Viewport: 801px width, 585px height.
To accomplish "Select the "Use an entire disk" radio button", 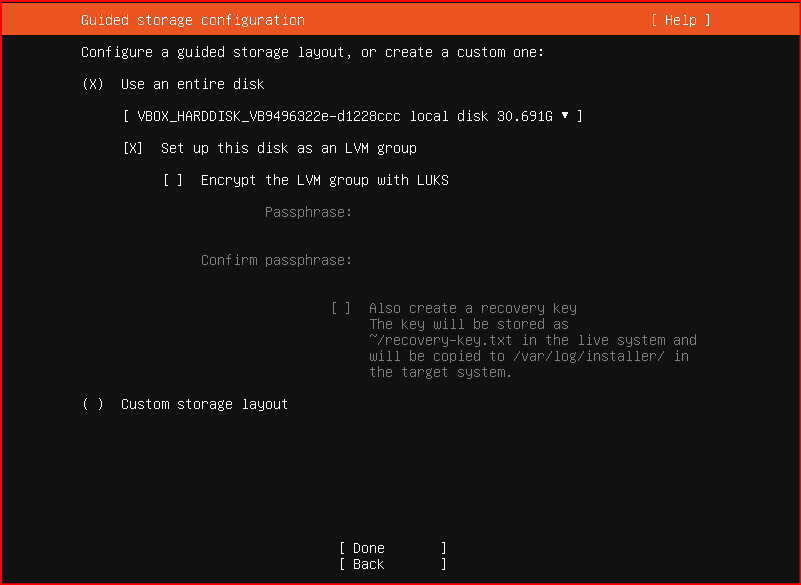I will point(93,84).
